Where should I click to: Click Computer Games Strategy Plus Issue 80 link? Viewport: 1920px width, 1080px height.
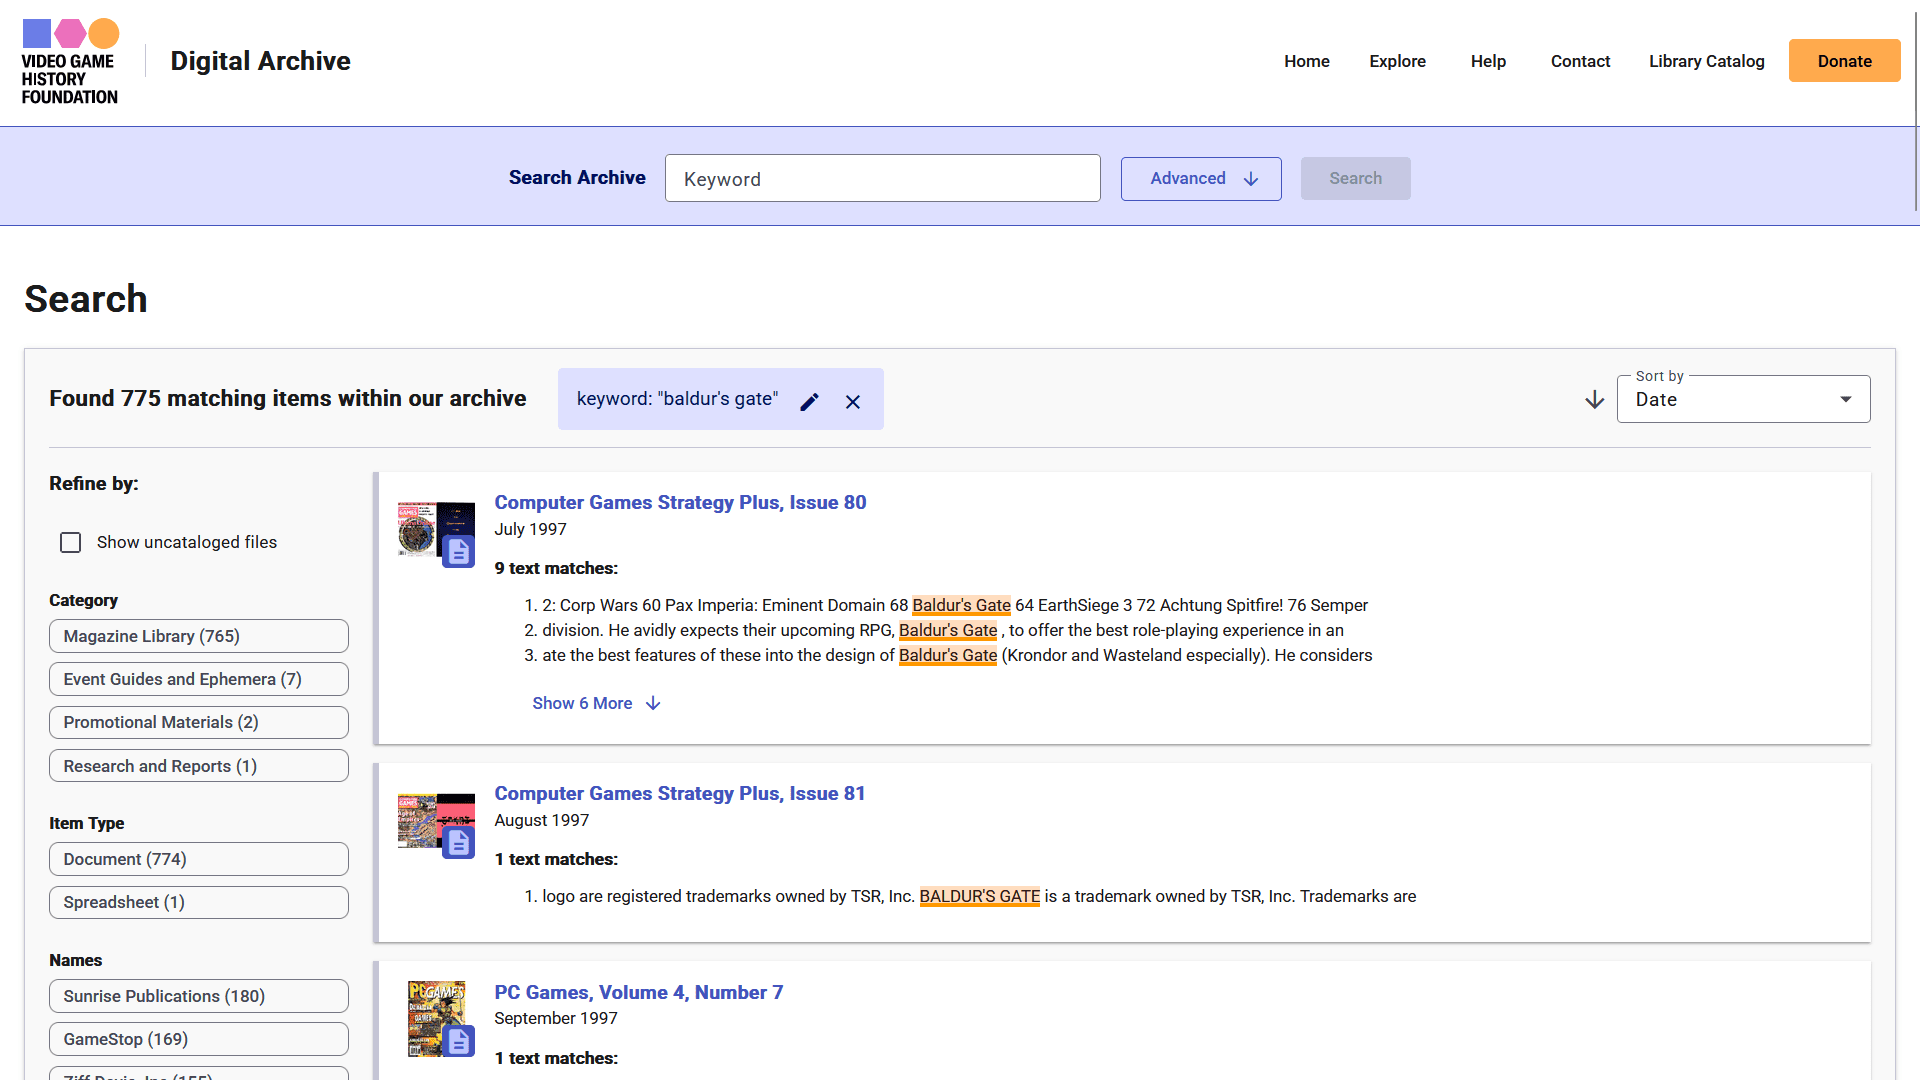click(679, 502)
